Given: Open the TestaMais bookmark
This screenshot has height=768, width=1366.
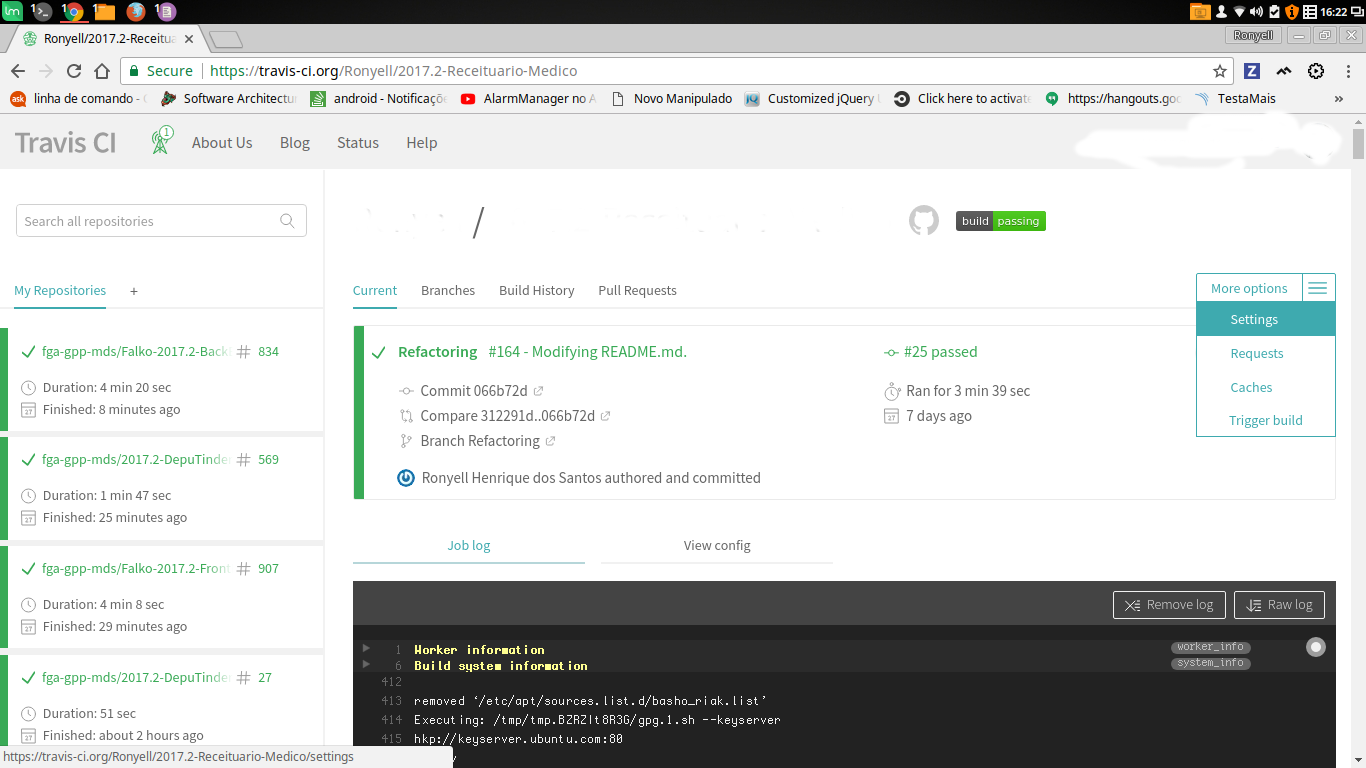Looking at the screenshot, I should [x=1236, y=99].
